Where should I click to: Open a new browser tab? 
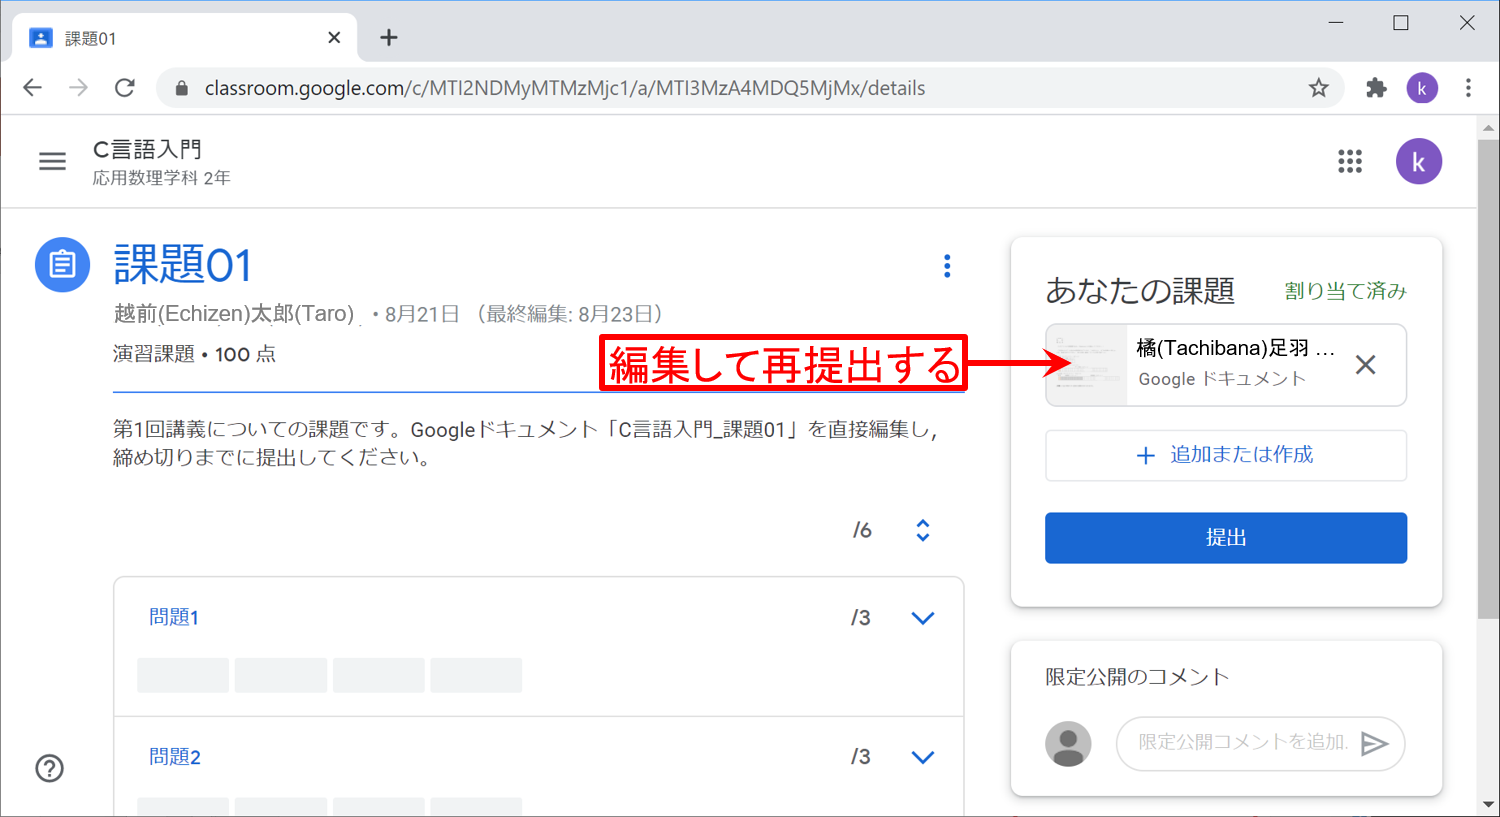(389, 38)
